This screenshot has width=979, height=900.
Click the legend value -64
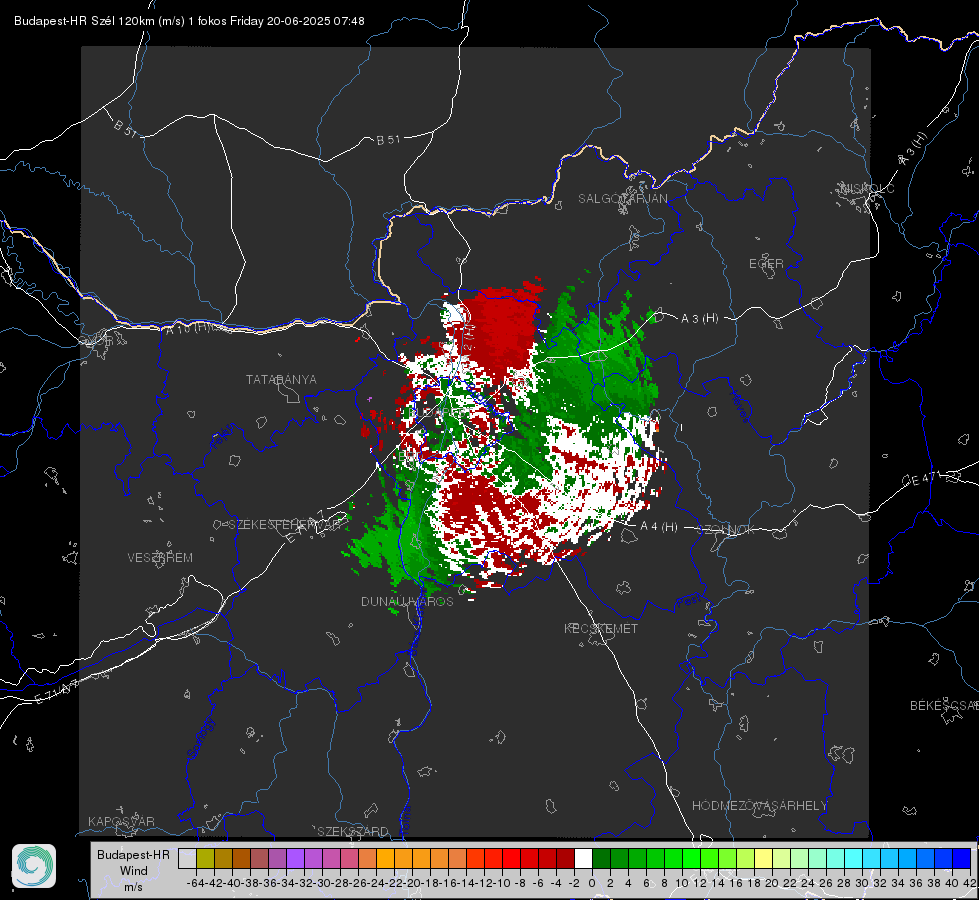[196, 883]
